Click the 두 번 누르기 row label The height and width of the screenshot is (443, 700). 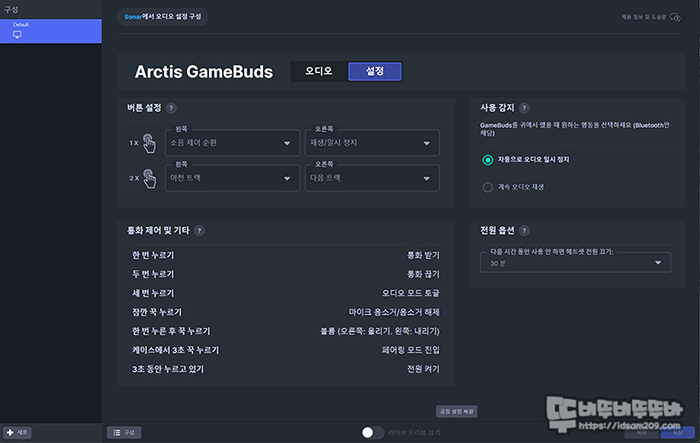pos(153,274)
